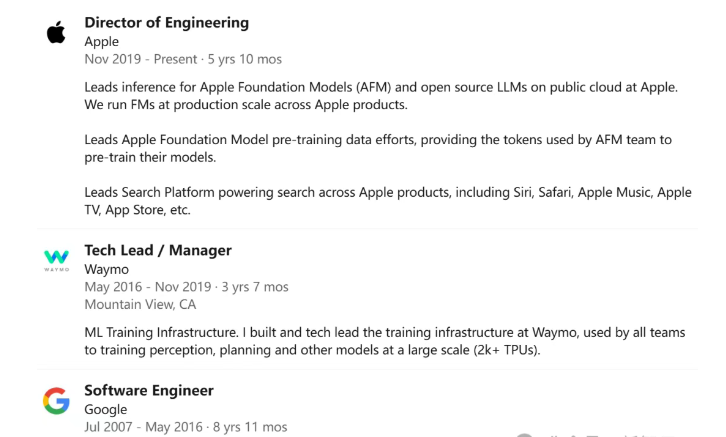The height and width of the screenshot is (437, 726).
Task: Select the Google G logo
Action: point(56,401)
